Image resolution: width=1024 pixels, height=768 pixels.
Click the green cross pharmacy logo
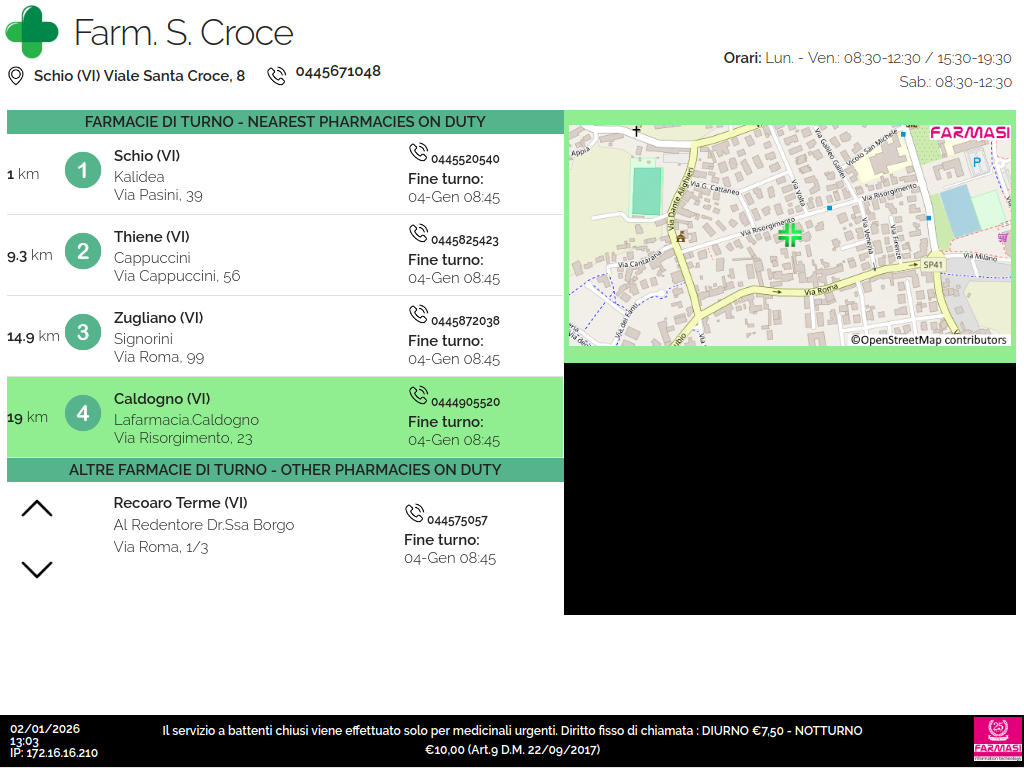tap(32, 32)
